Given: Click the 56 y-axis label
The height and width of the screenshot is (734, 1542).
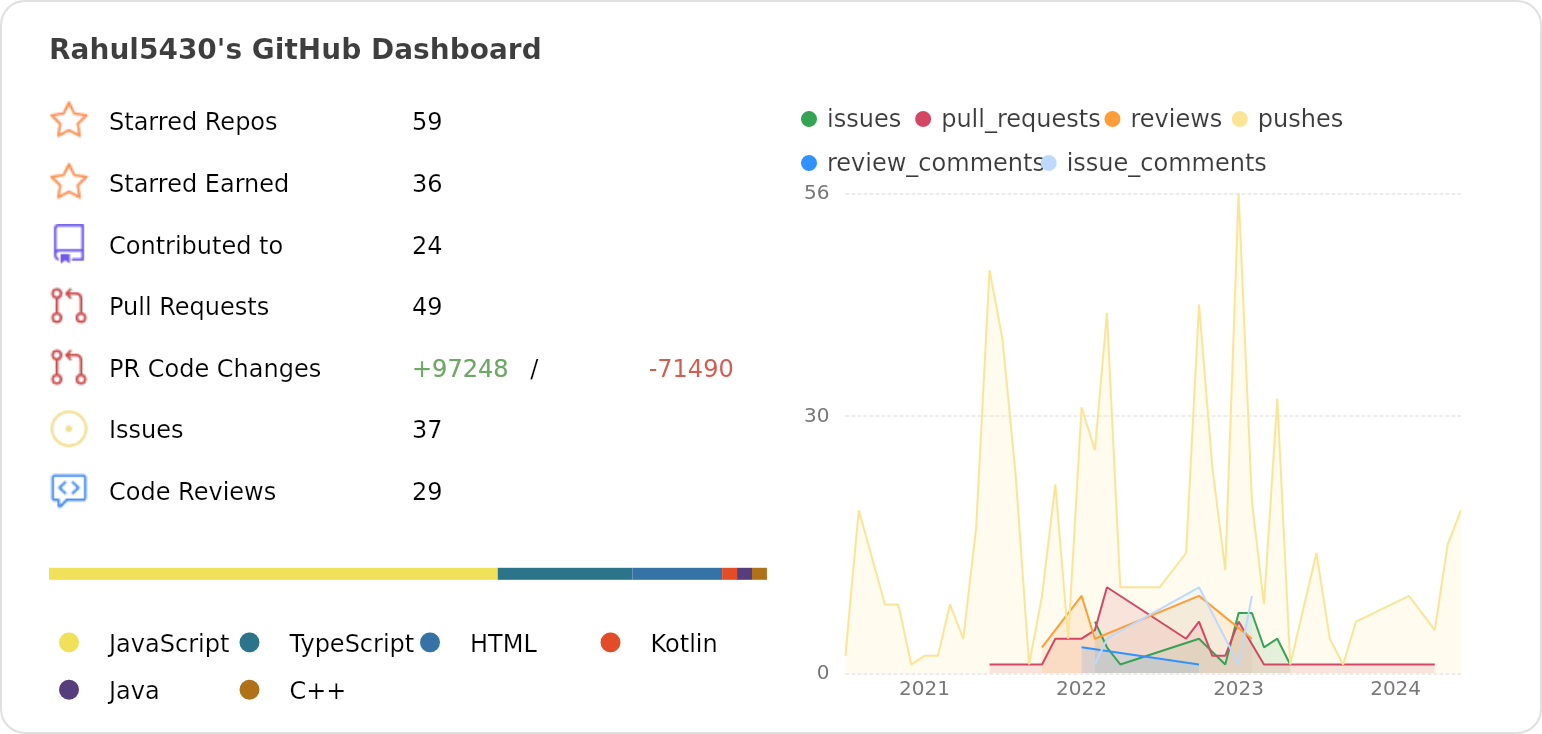Looking at the screenshot, I should [x=817, y=192].
